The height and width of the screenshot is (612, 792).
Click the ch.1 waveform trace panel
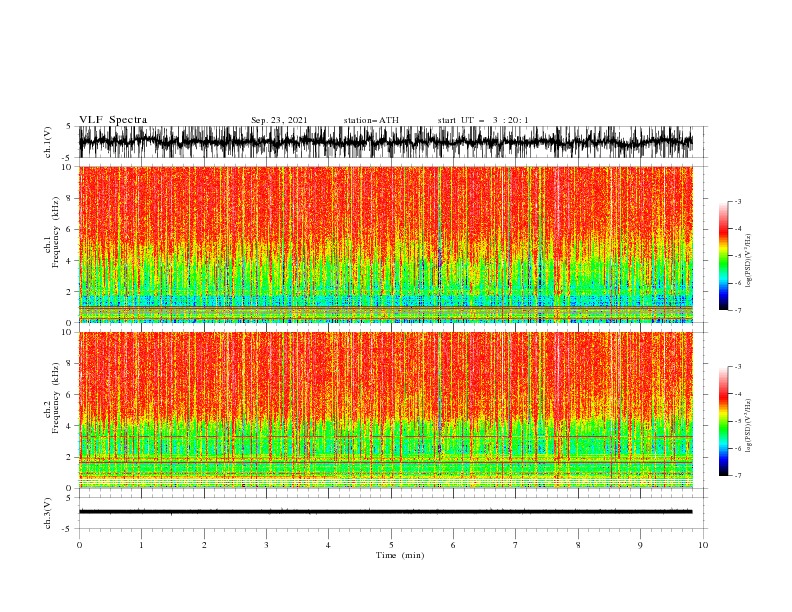tap(392, 142)
